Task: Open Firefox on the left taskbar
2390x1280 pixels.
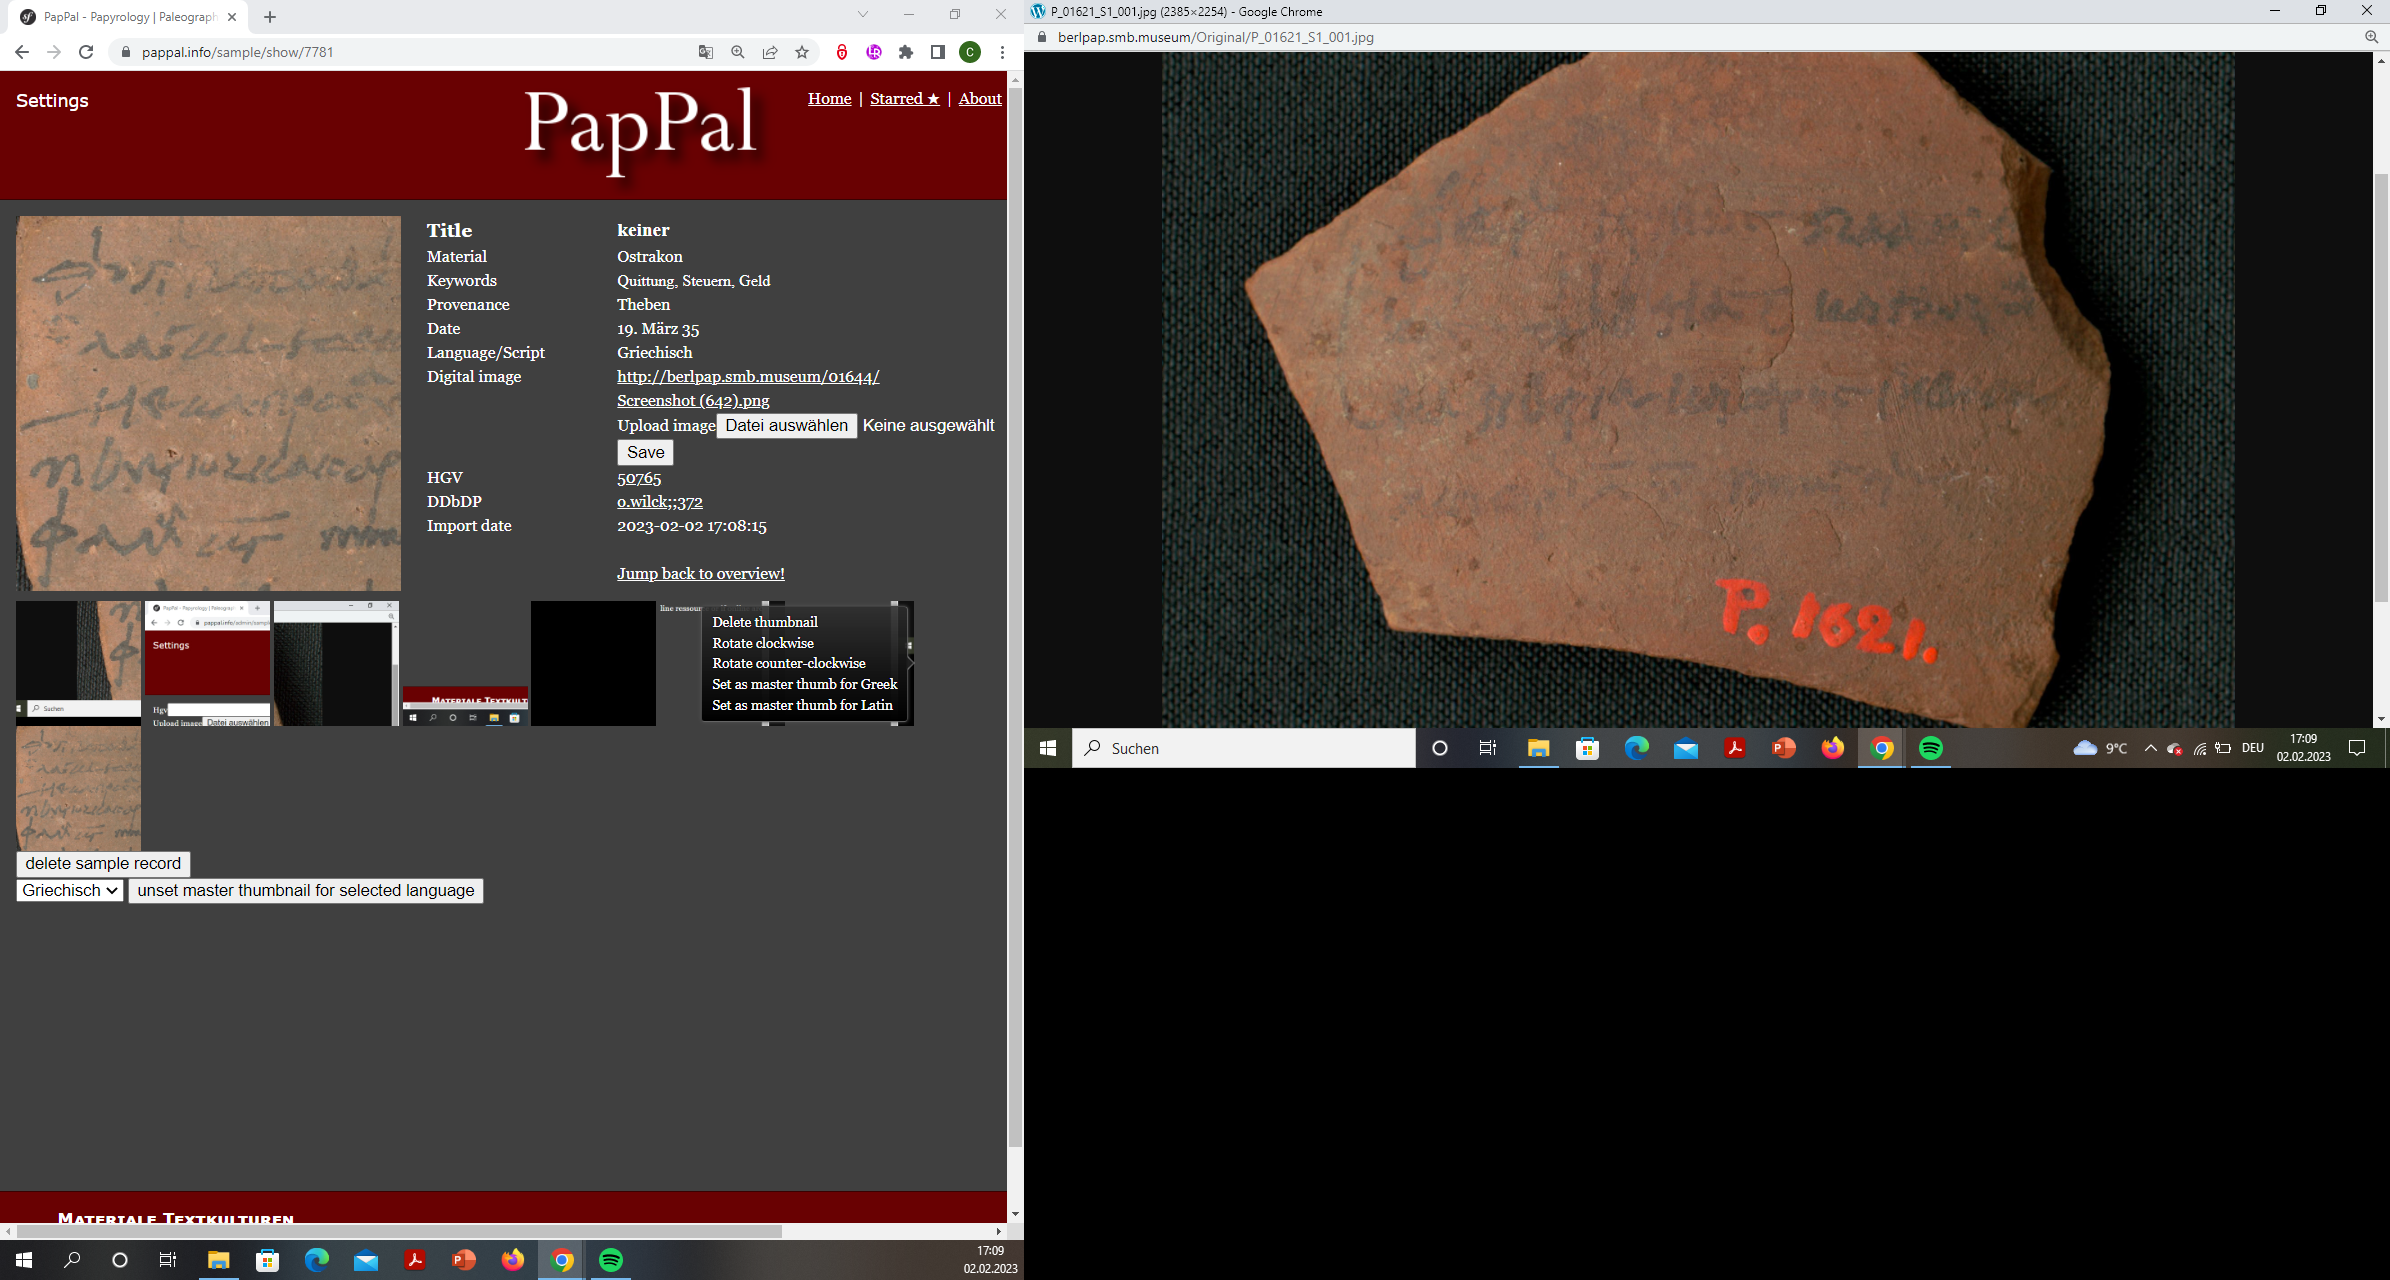Action: [x=513, y=1260]
